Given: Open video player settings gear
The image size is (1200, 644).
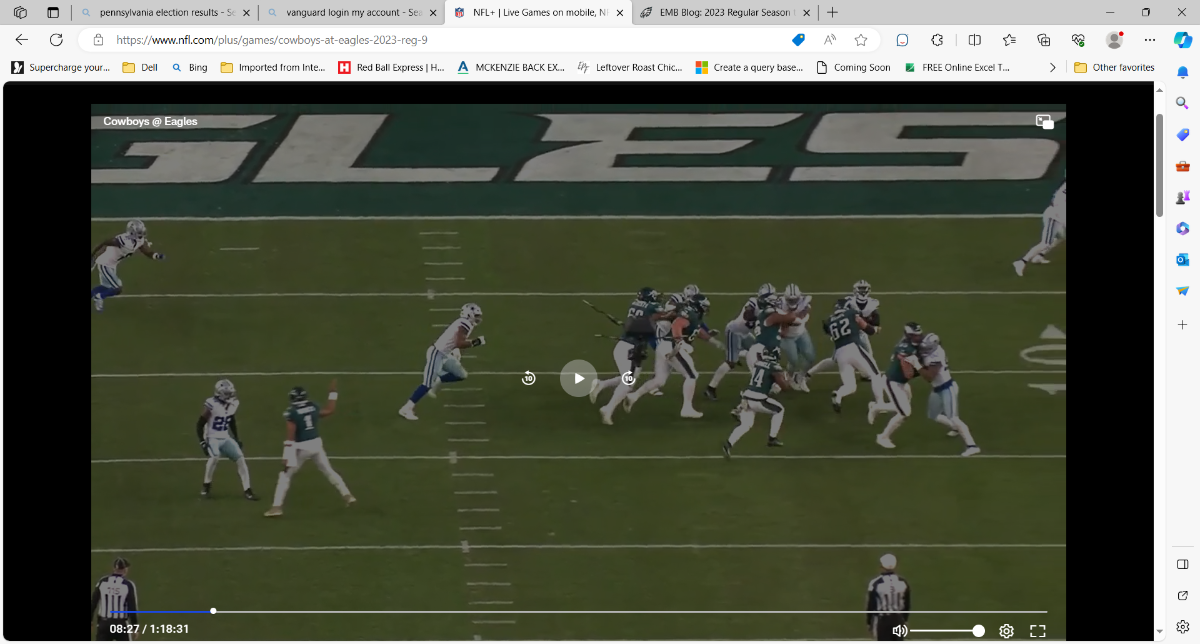Looking at the screenshot, I should coord(1006,631).
